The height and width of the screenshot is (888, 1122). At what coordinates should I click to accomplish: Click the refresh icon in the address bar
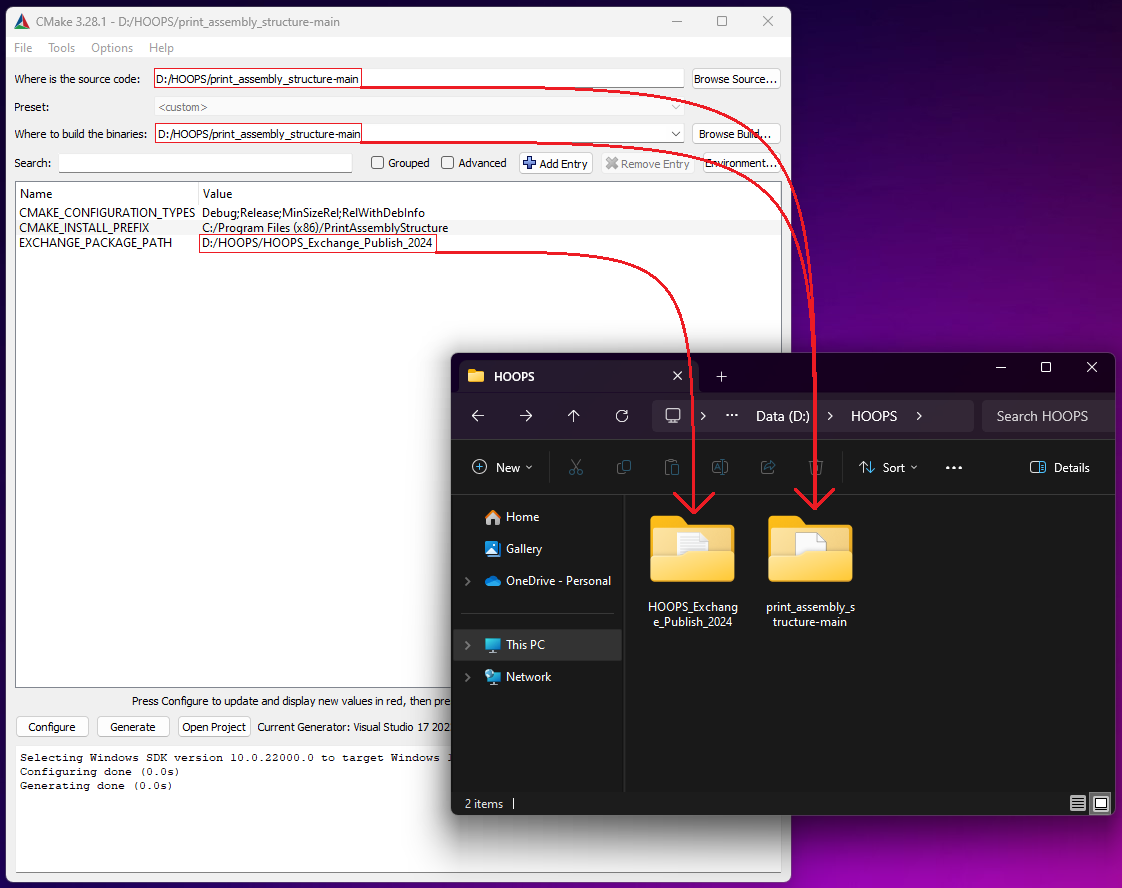[621, 416]
